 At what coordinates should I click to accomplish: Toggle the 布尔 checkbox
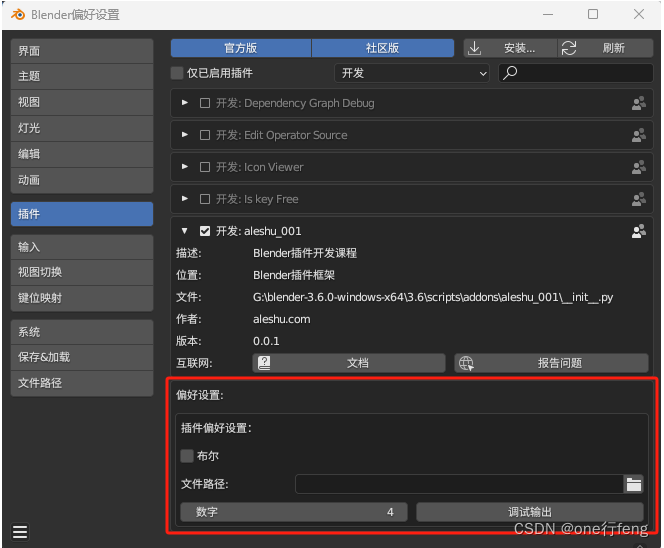(x=187, y=456)
